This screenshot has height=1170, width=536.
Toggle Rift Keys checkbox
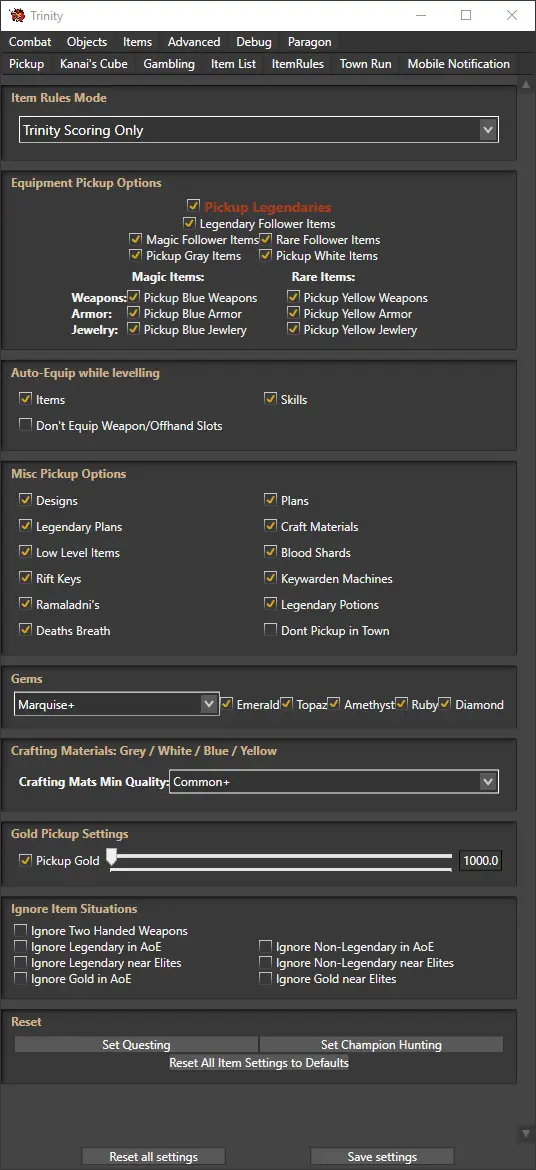(25, 578)
